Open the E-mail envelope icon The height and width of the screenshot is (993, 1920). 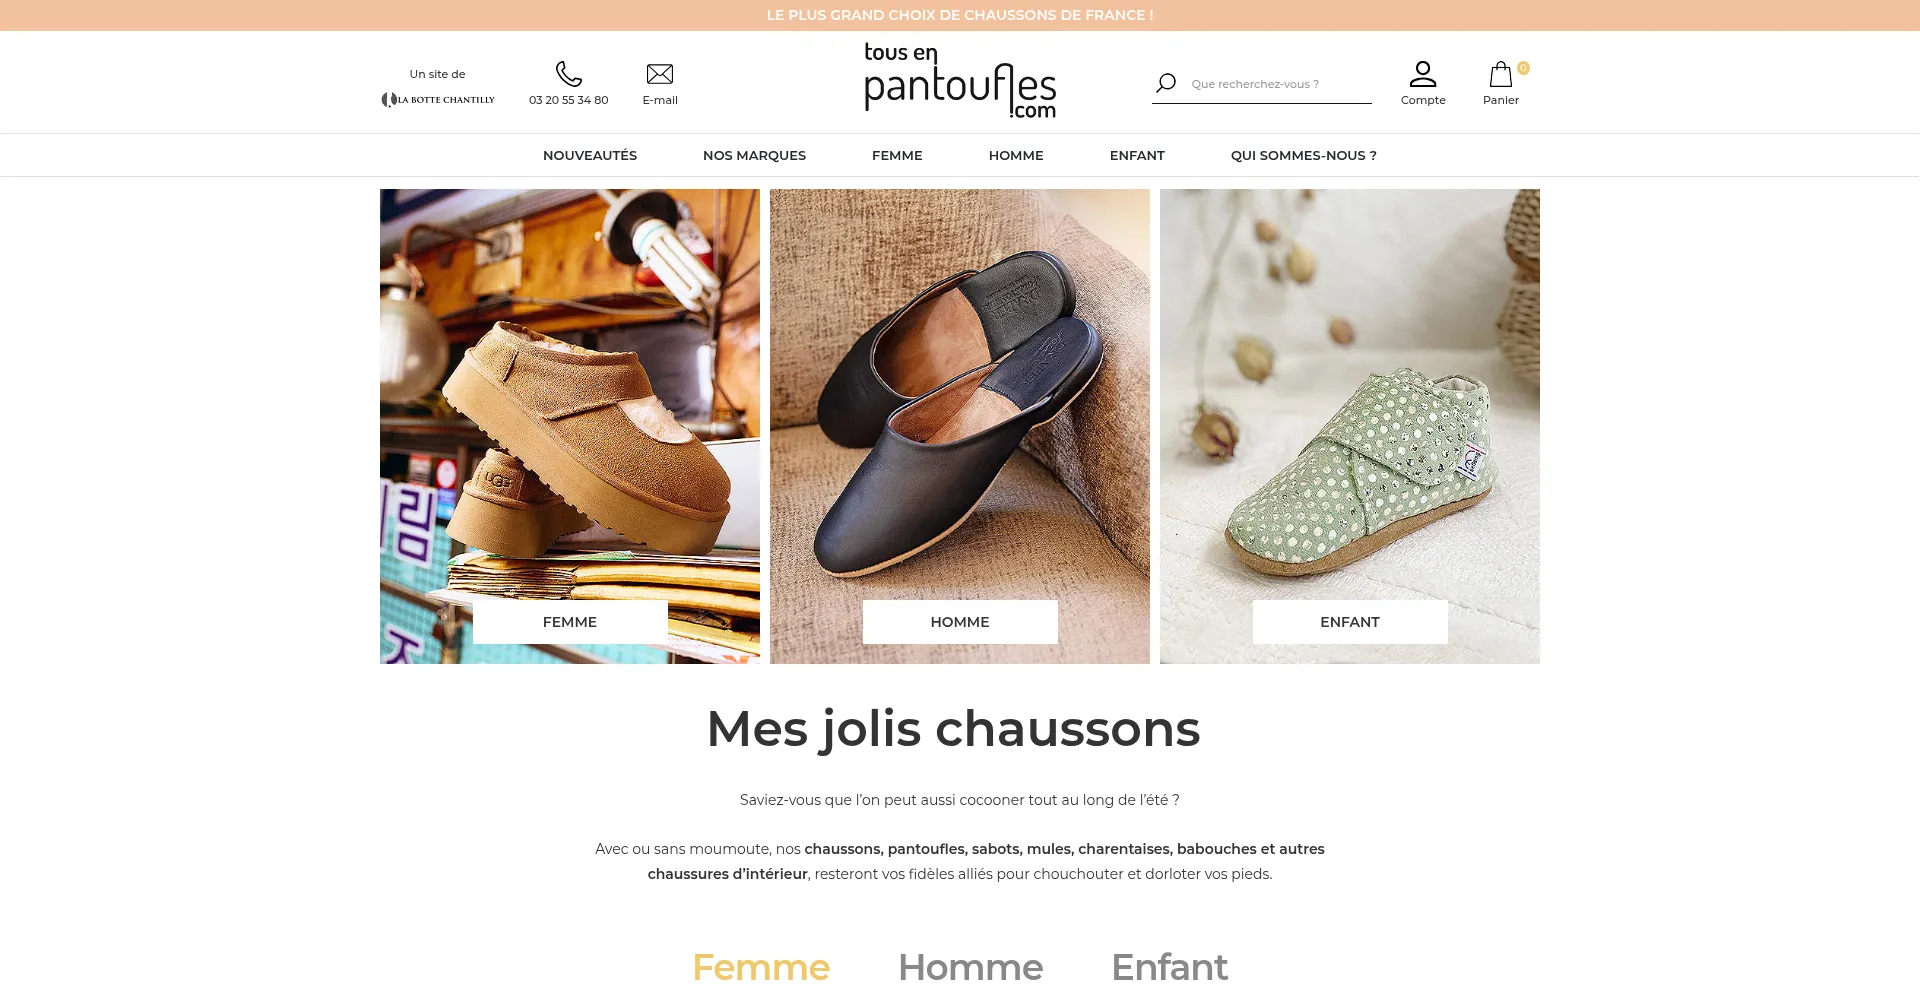[x=660, y=74]
